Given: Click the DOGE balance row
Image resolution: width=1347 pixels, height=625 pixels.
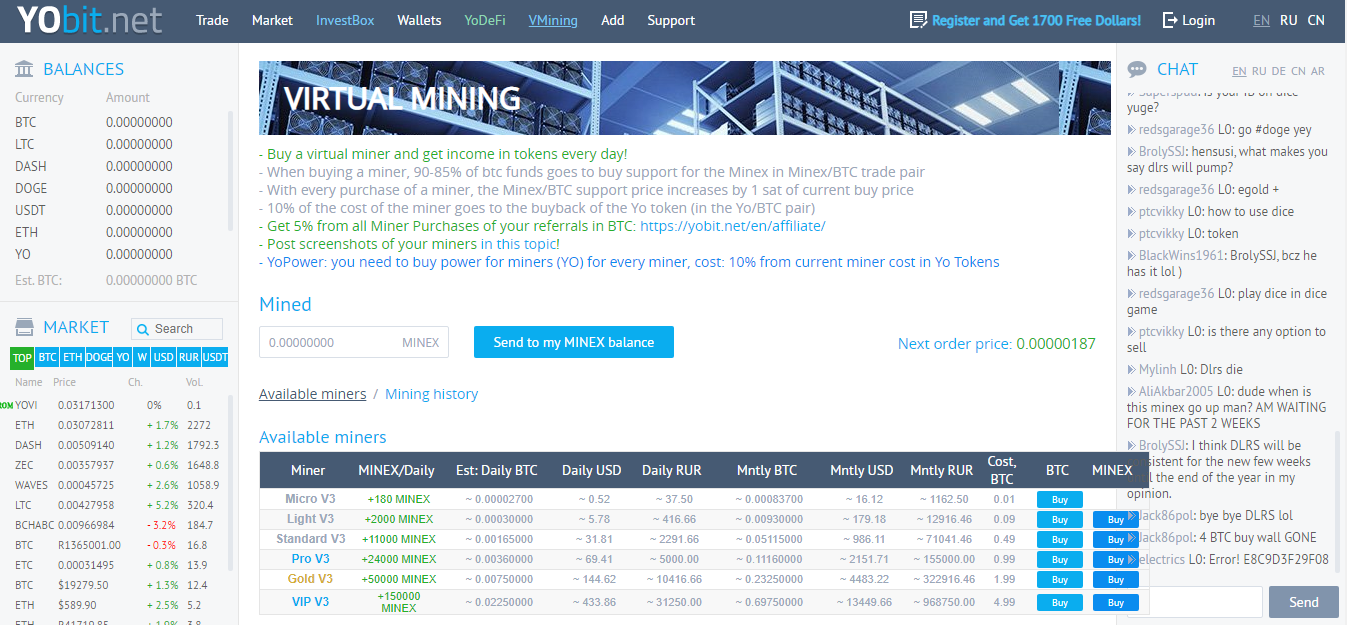Looking at the screenshot, I should click(118, 188).
